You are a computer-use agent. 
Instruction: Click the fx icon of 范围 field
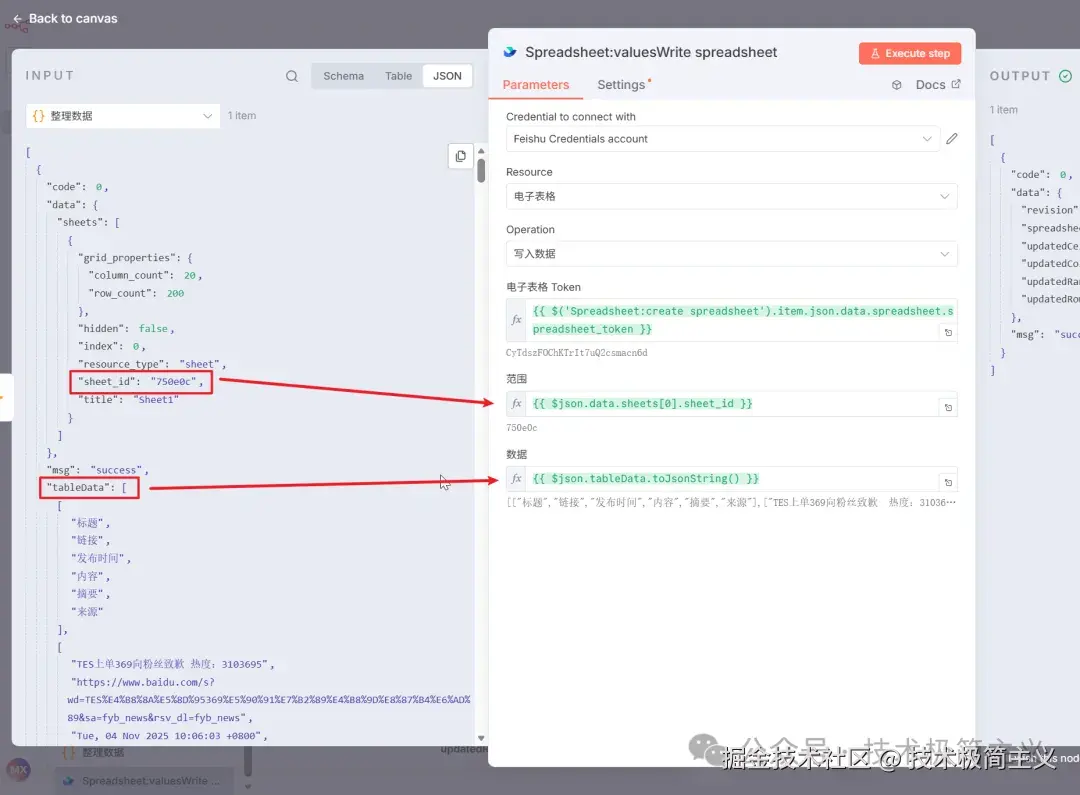[517, 404]
